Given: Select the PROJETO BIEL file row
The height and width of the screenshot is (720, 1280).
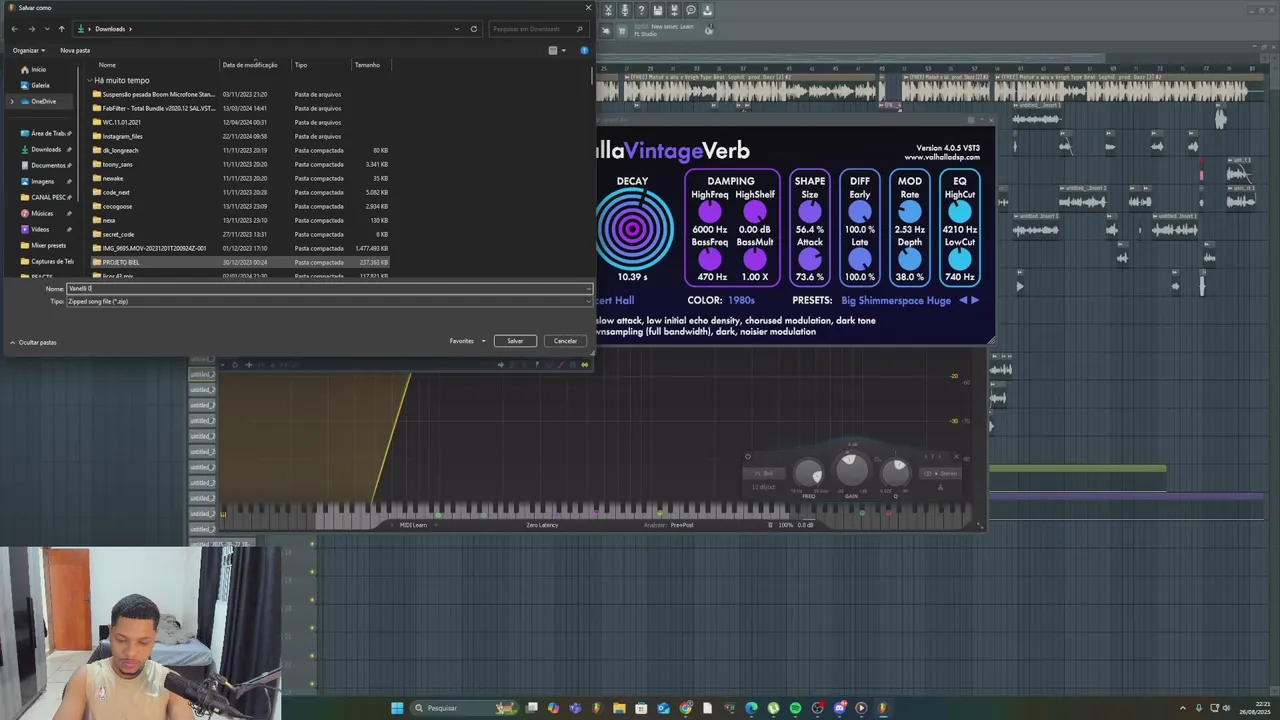Looking at the screenshot, I should (x=240, y=262).
